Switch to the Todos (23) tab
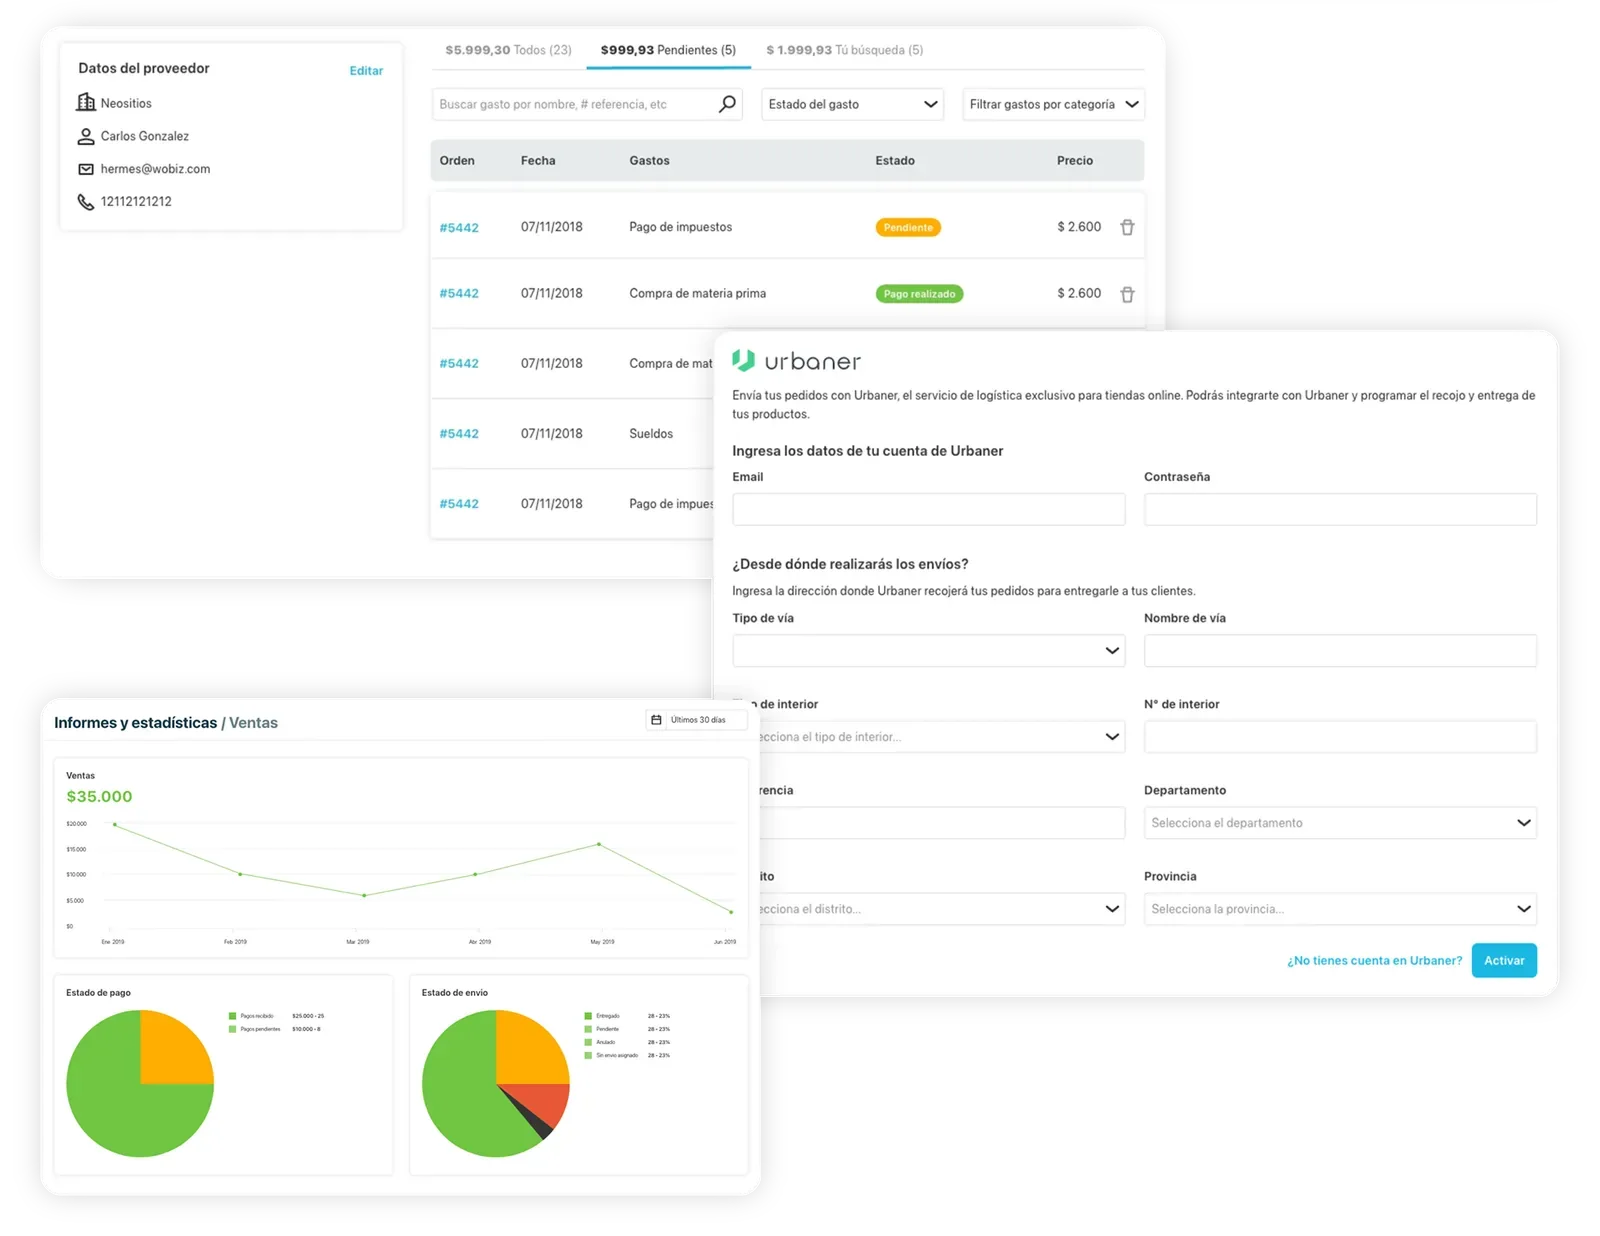This screenshot has width=1600, height=1236. (508, 50)
